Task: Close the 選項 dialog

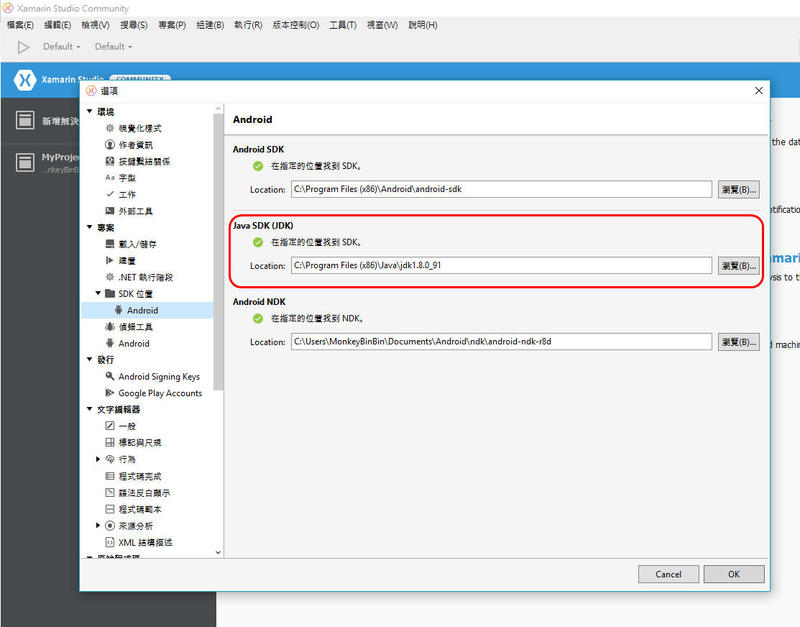Action: (759, 91)
